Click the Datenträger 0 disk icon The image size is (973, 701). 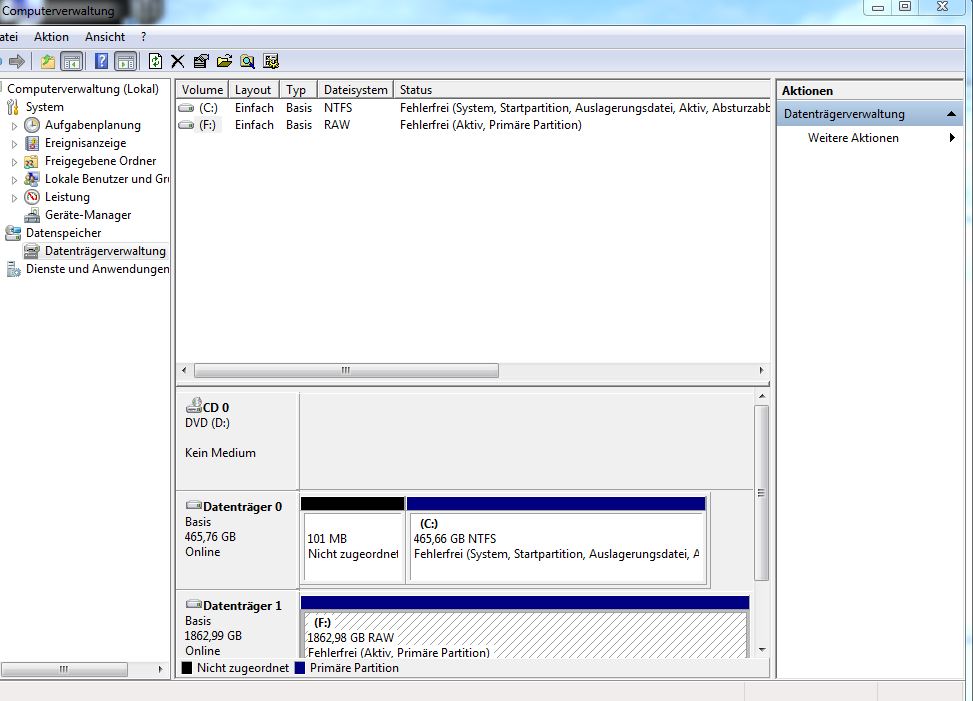194,505
